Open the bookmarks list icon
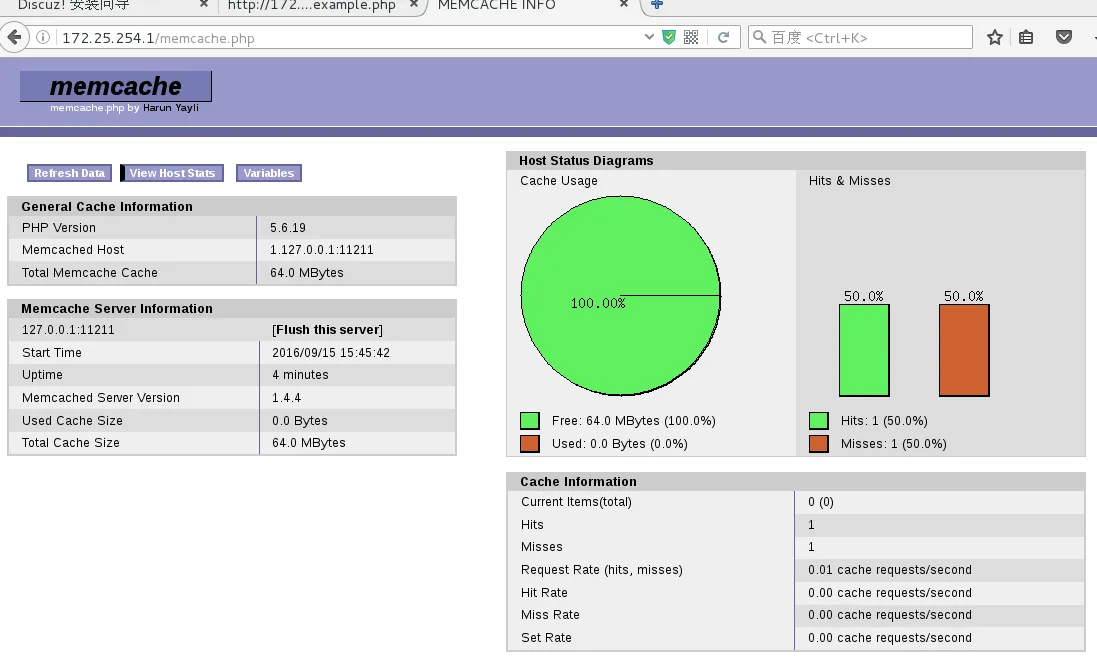This screenshot has height=658, width=1097. [x=1026, y=37]
